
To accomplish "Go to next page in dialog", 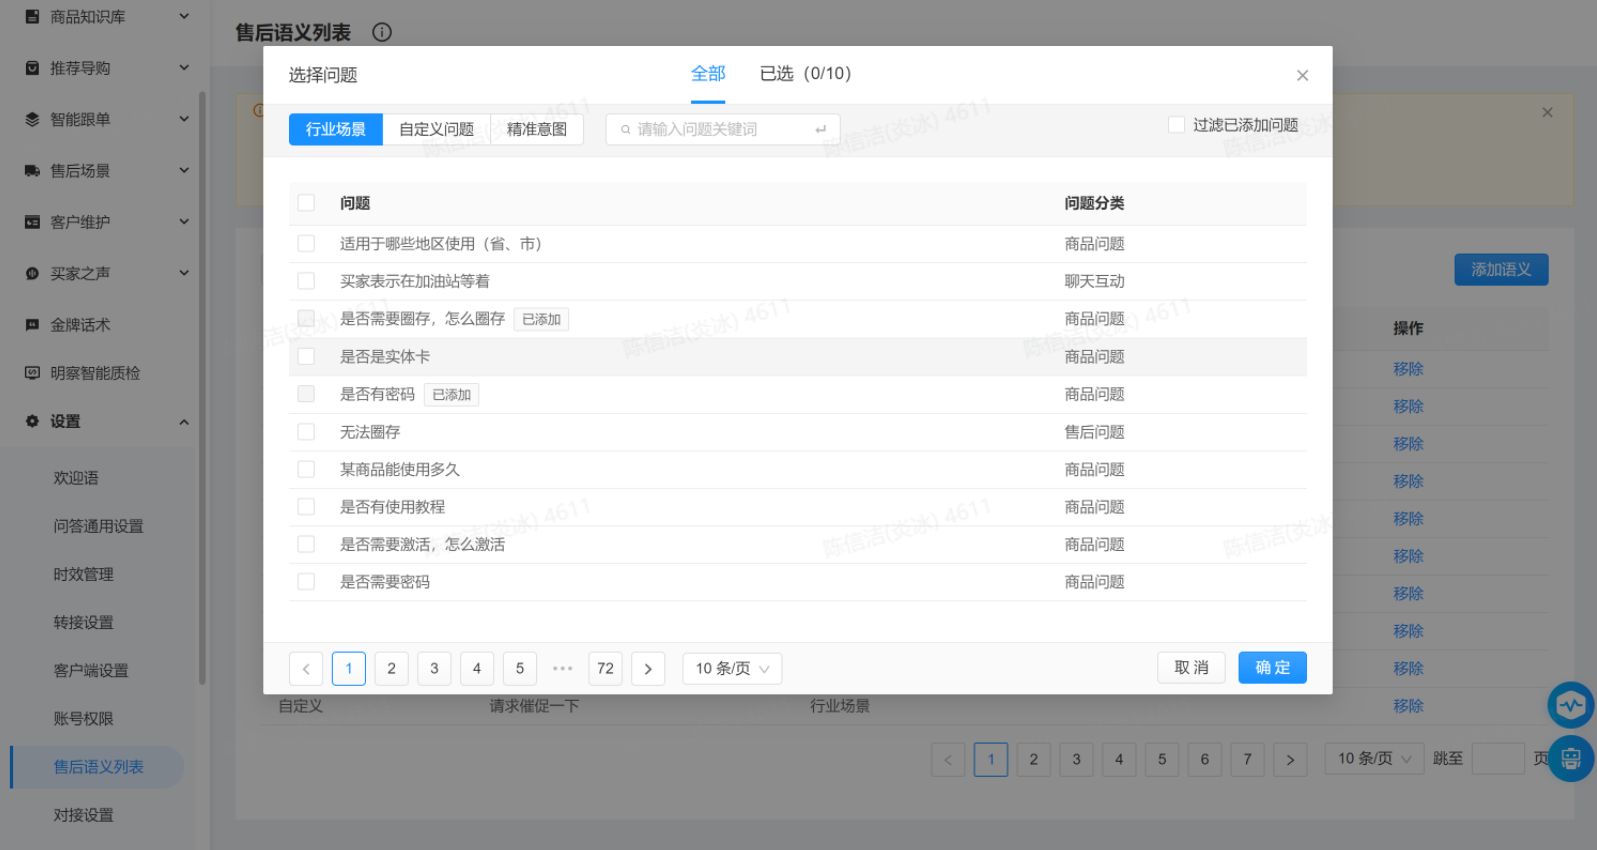I will (648, 669).
